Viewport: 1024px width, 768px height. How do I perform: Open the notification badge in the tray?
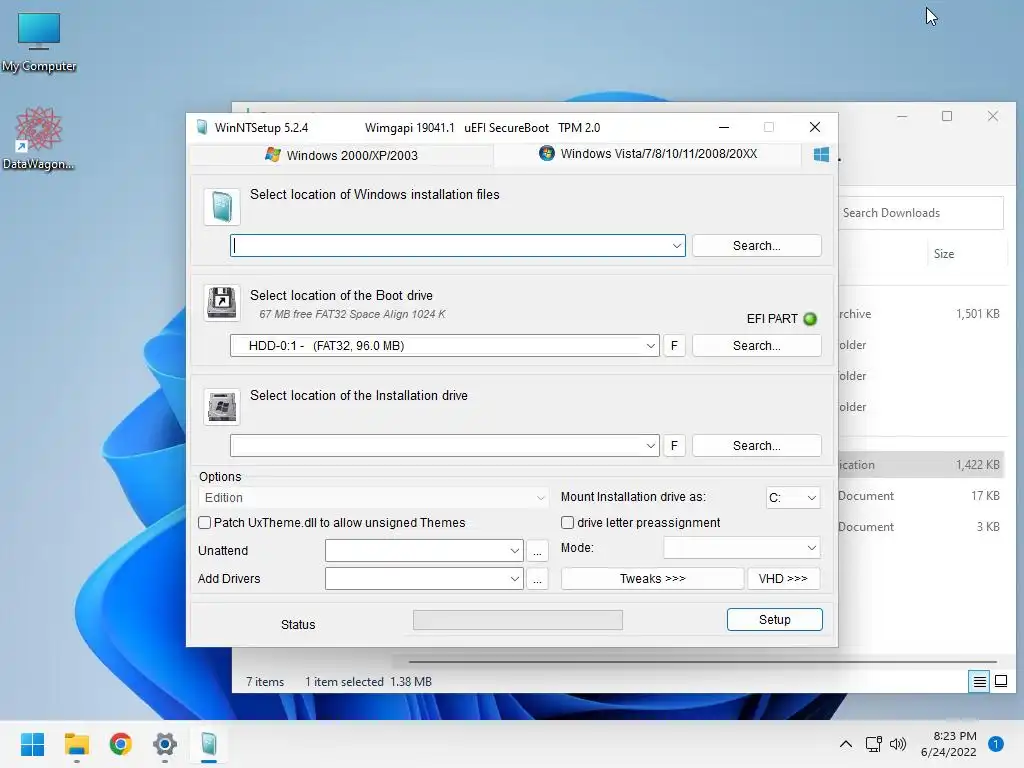point(996,744)
